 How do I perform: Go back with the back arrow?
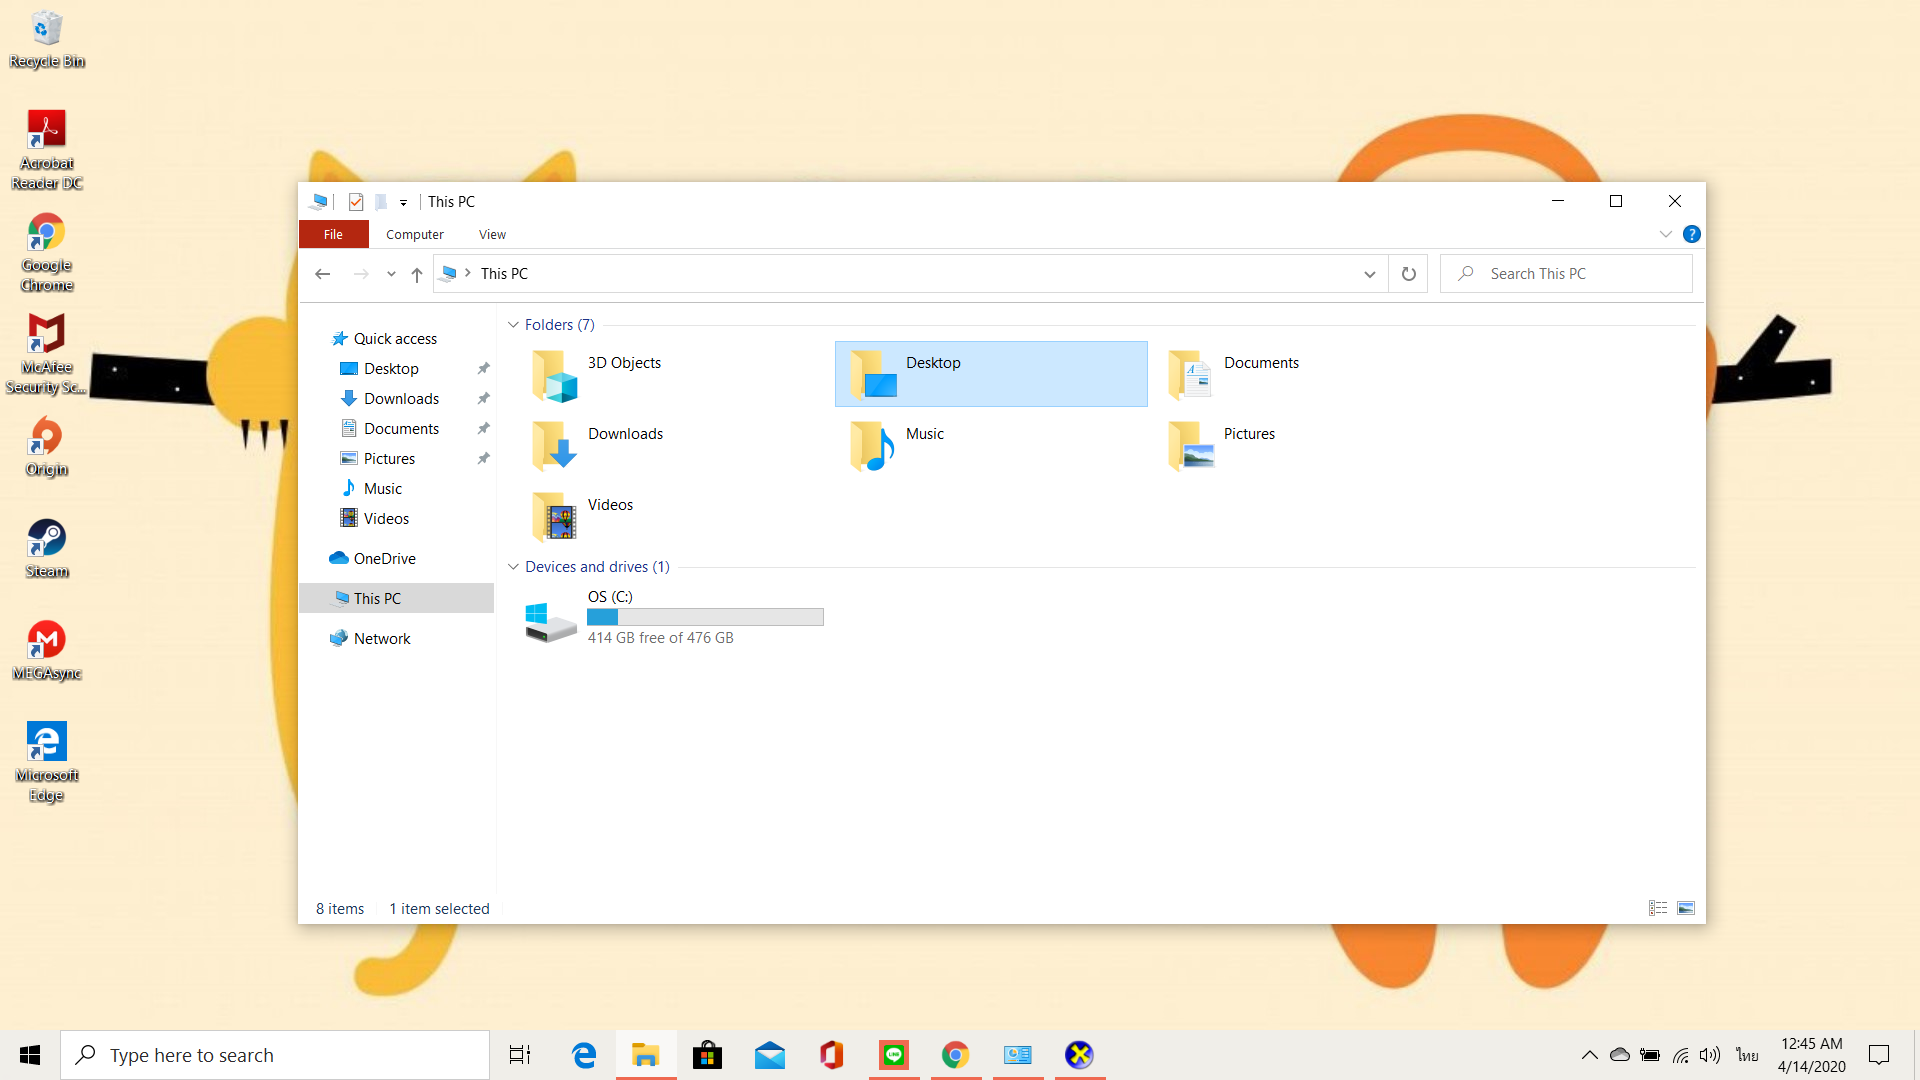tap(322, 274)
